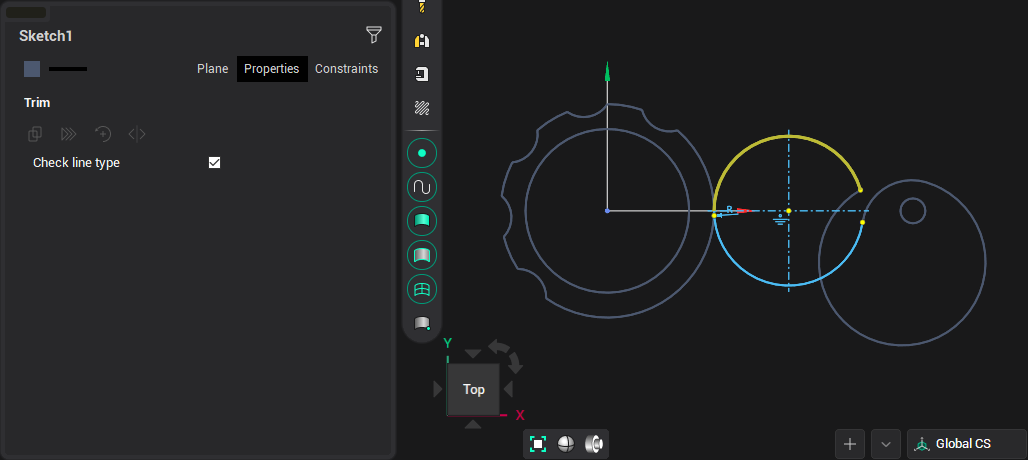Switch to the Plane tab

pos(212,69)
